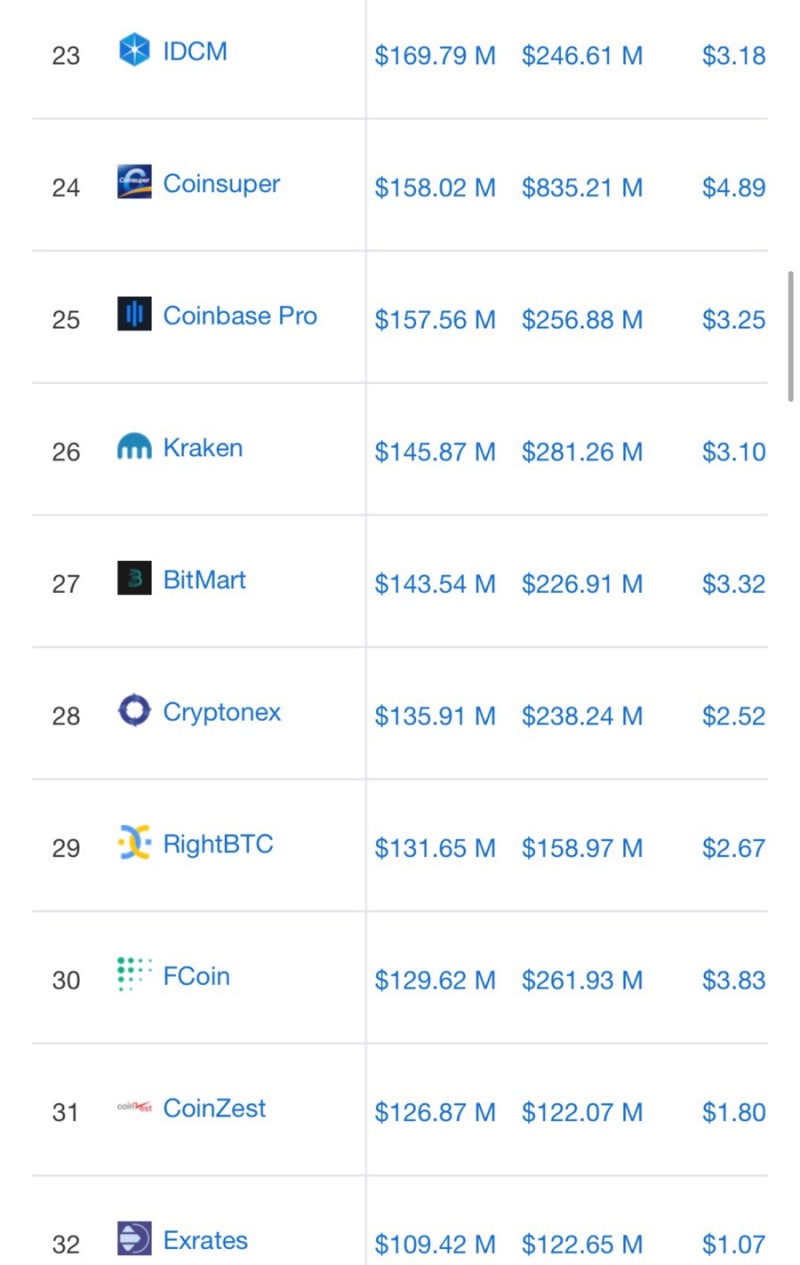
Task: Open the RightBTC exchange name link
Action: [218, 844]
